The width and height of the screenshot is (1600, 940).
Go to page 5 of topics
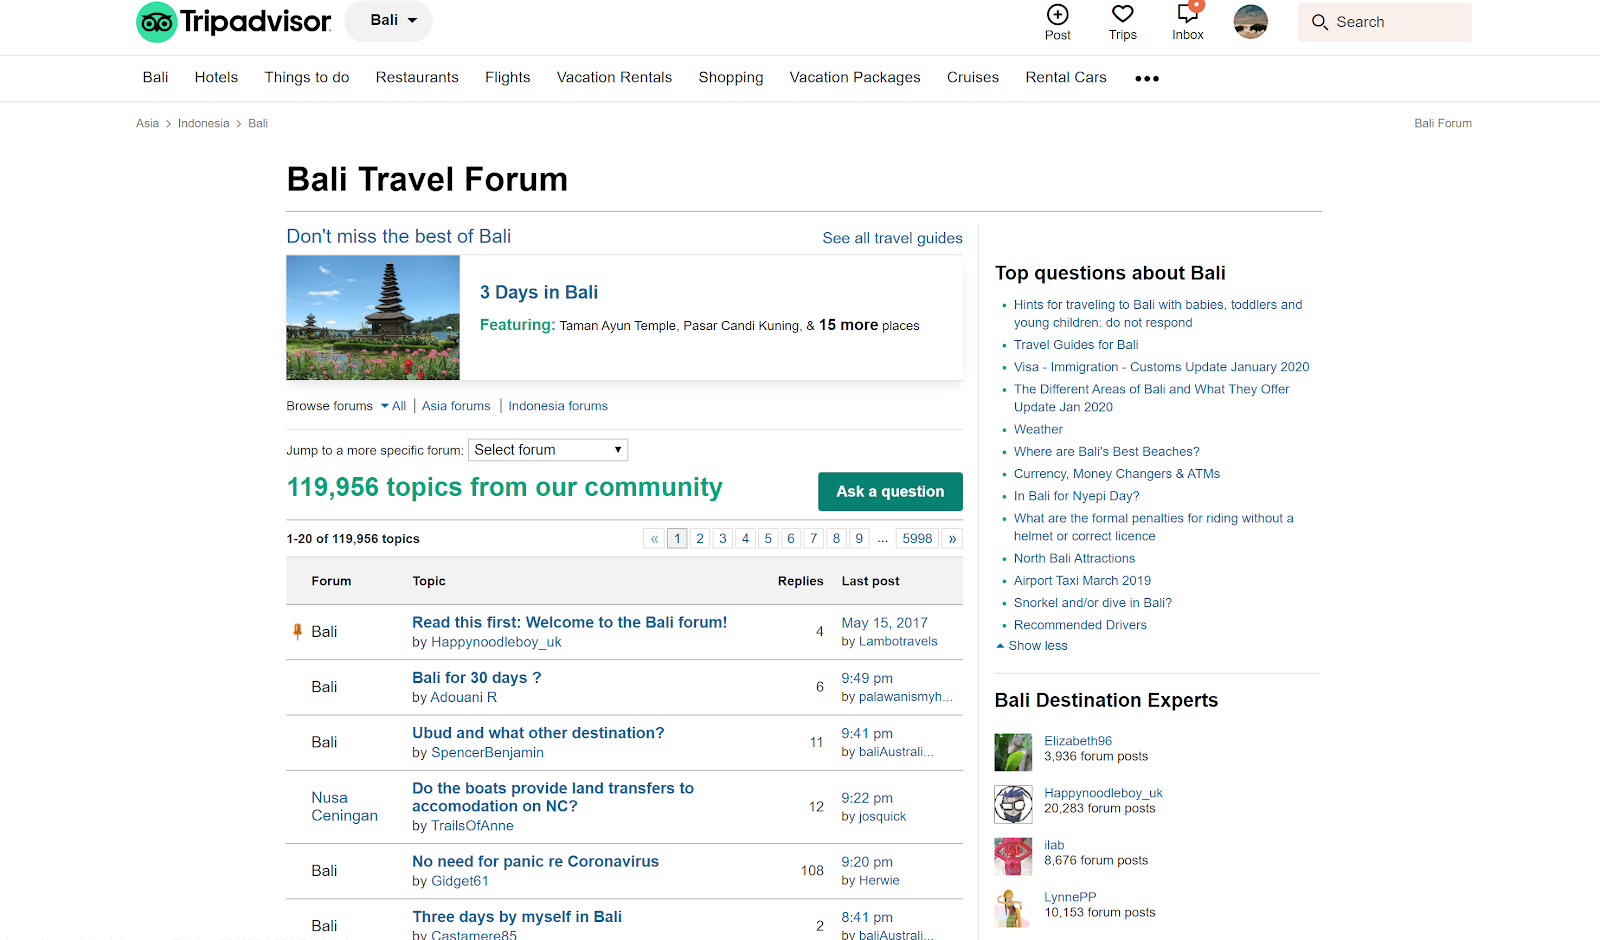click(x=768, y=538)
